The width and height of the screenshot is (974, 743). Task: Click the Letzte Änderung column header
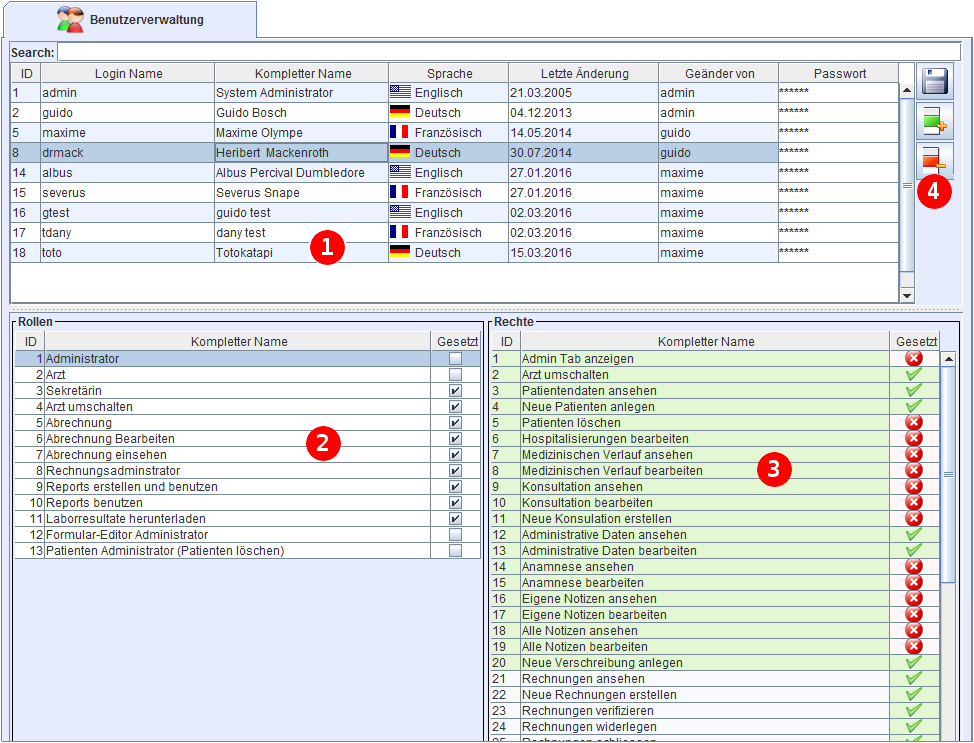[x=584, y=73]
